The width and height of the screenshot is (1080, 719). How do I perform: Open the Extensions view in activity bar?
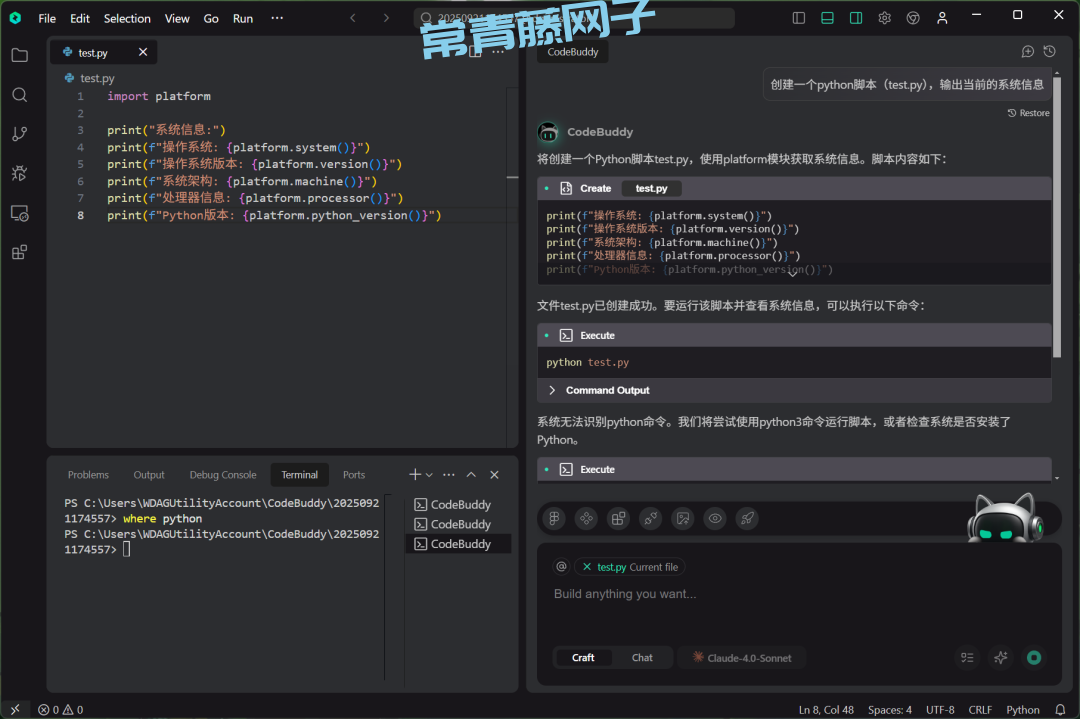point(19,253)
